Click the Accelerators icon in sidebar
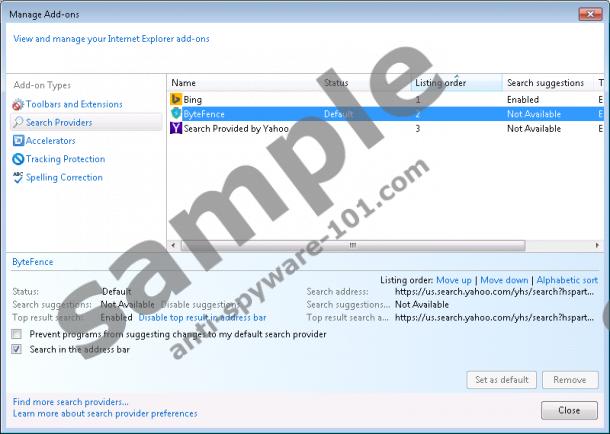The height and width of the screenshot is (434, 610). 17,141
